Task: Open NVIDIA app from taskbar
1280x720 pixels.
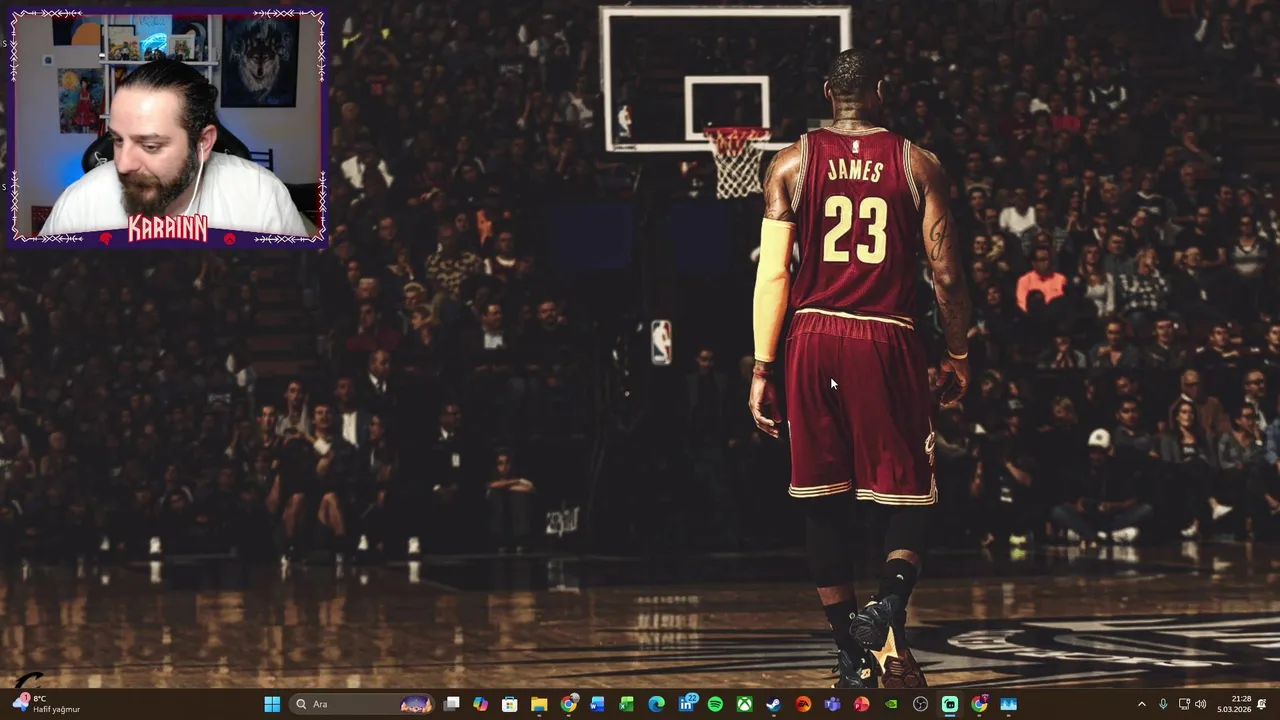Action: (891, 704)
